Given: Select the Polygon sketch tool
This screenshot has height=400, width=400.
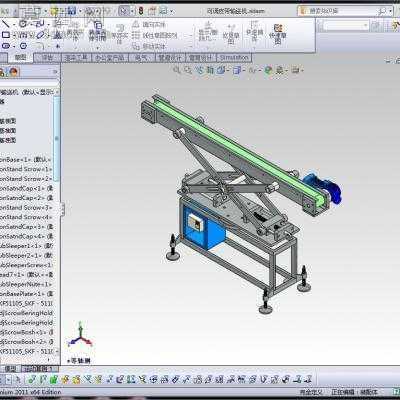Looking at the screenshot, I should click(23, 46).
